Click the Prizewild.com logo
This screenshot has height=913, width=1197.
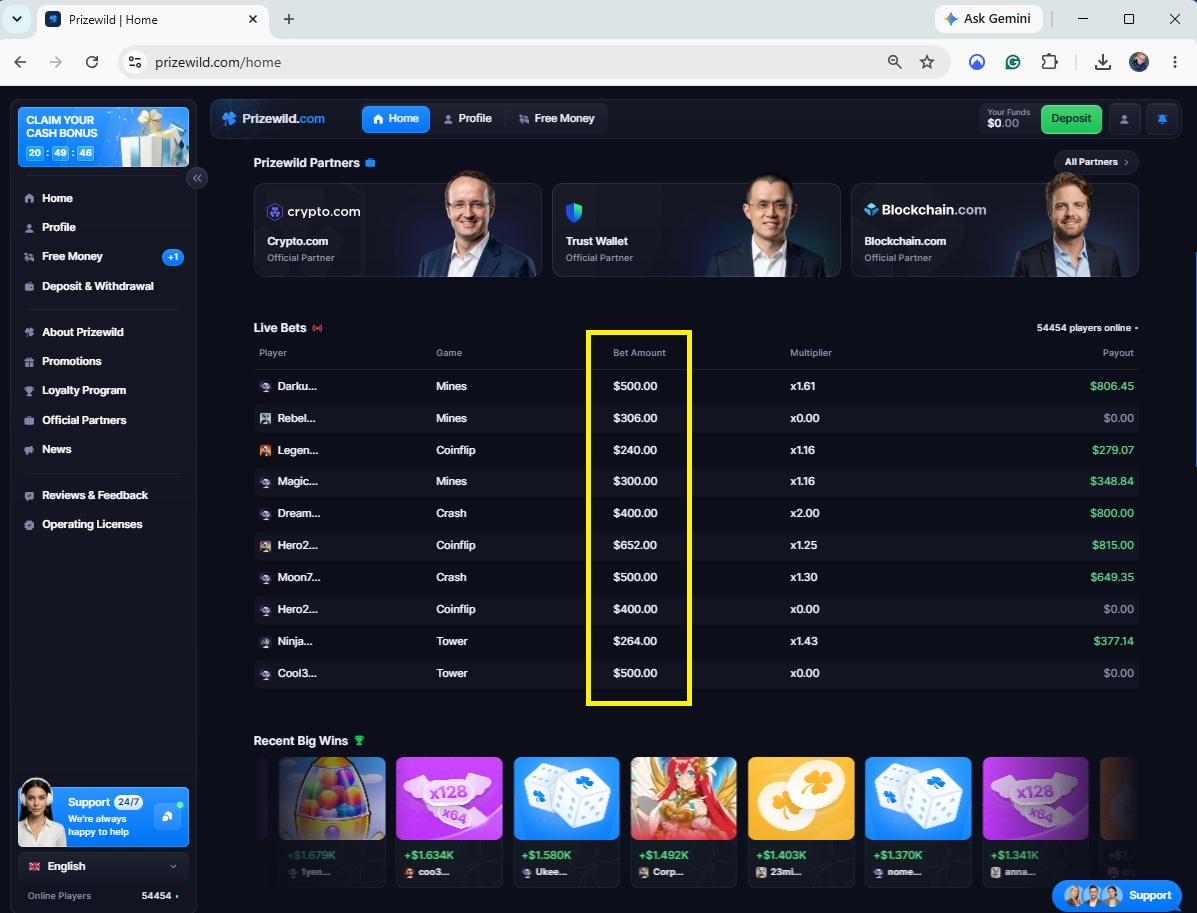273,118
